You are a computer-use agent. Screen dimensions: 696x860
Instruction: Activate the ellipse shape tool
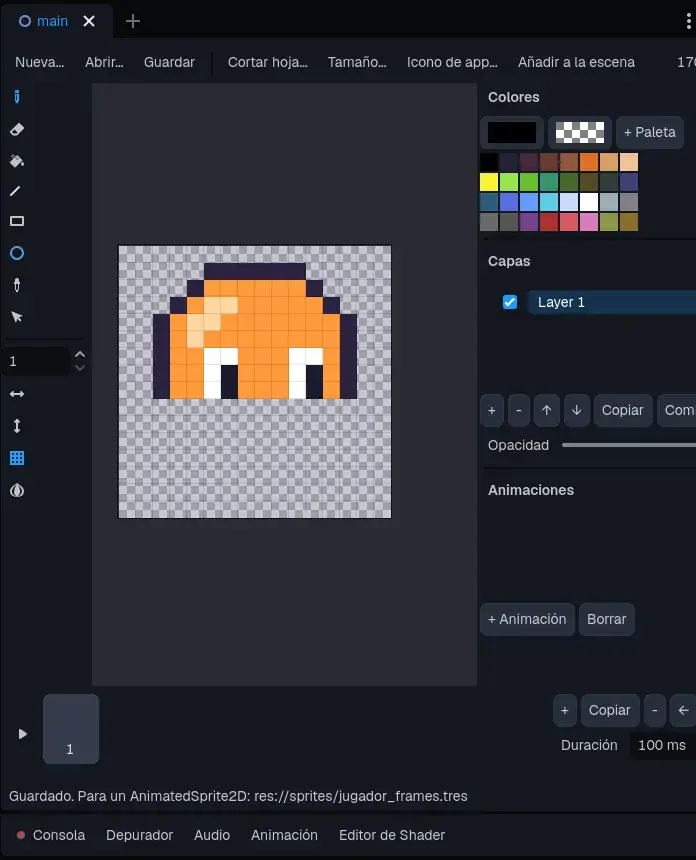17,253
